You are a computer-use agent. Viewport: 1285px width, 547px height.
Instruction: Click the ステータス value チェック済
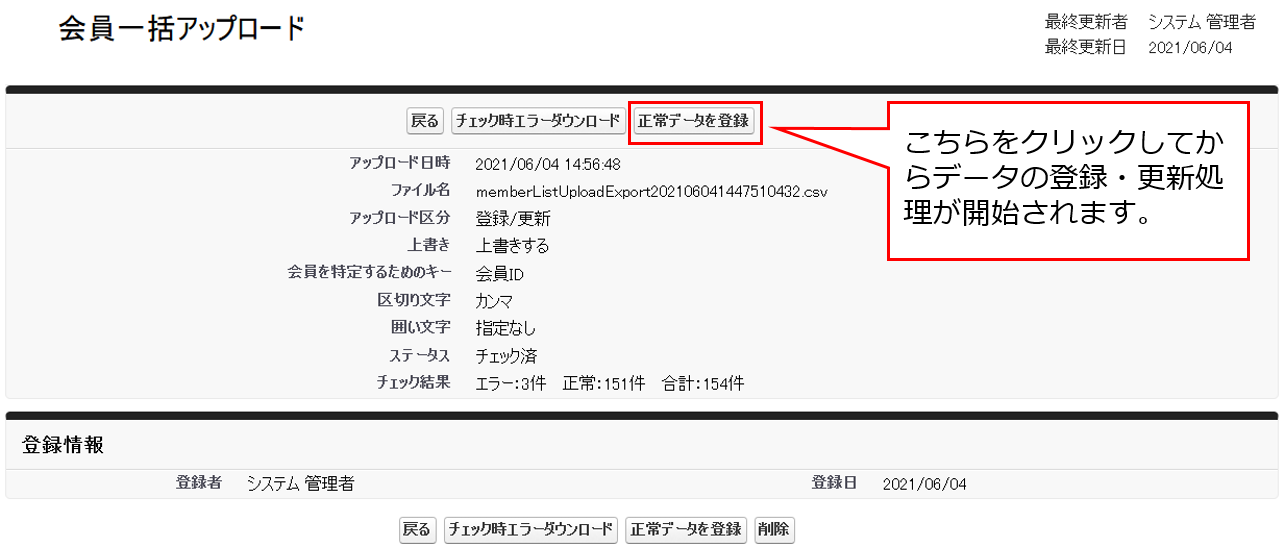pos(506,356)
